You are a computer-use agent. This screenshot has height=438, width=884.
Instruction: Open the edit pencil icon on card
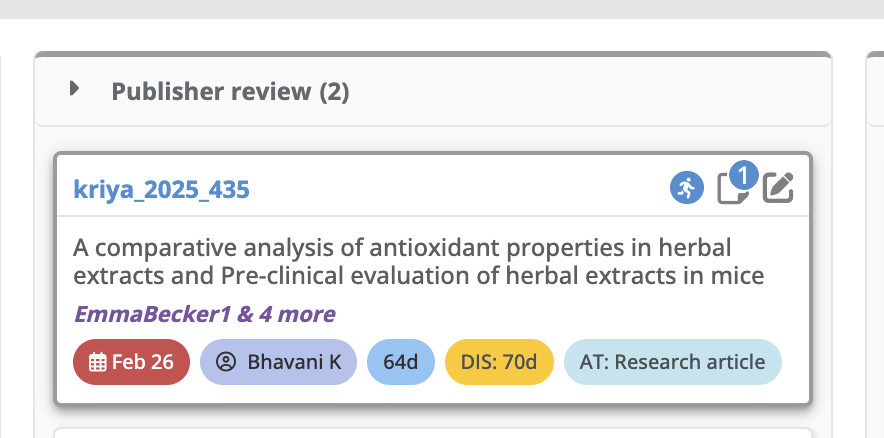779,188
